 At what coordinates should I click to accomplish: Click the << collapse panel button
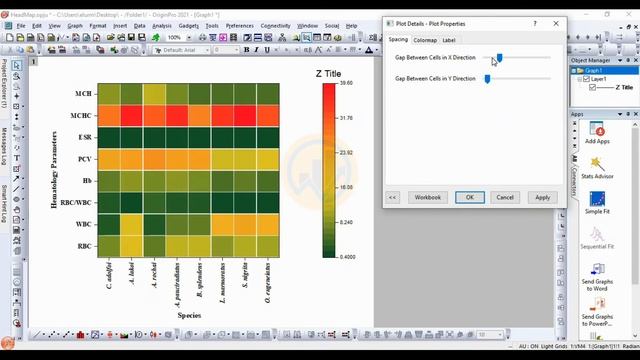pyautogui.click(x=392, y=197)
